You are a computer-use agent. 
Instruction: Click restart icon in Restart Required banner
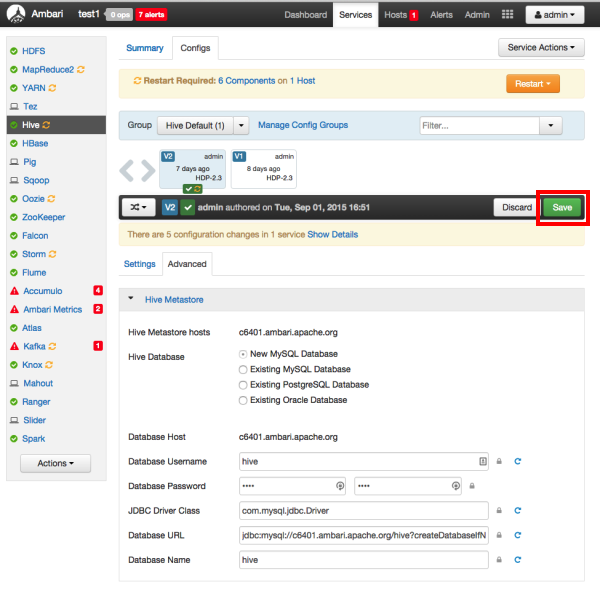point(137,81)
